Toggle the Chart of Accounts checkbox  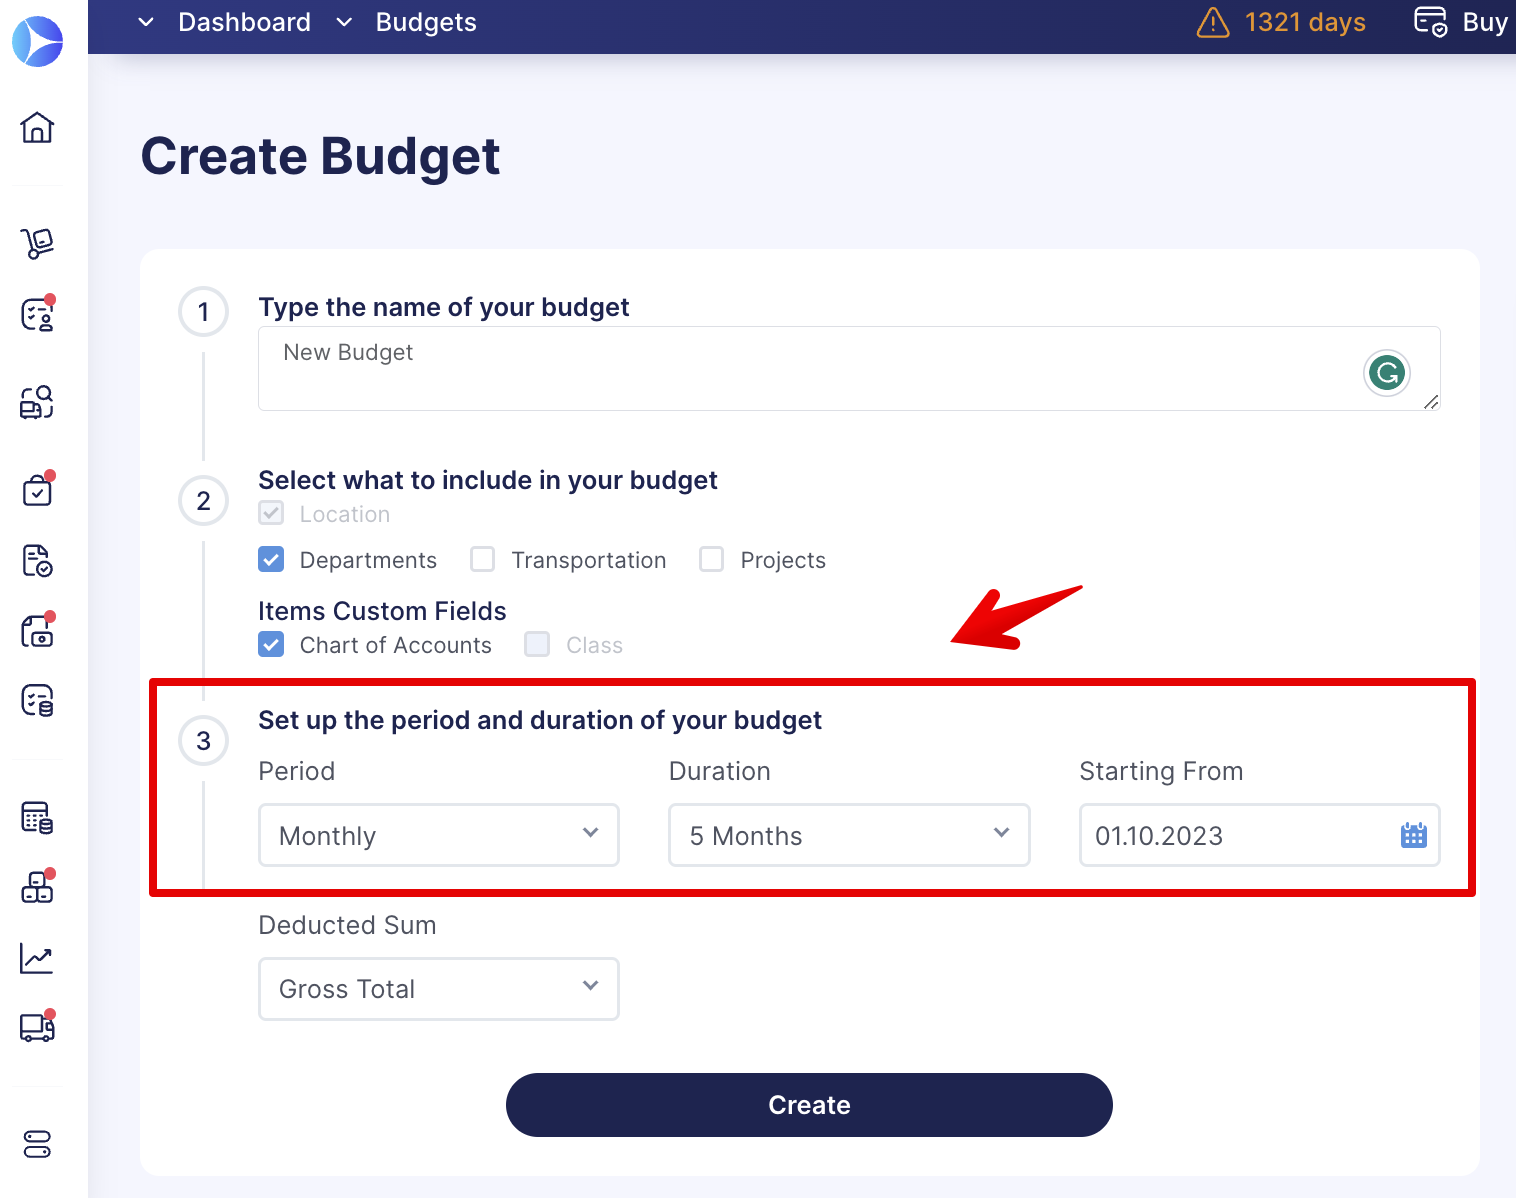(x=271, y=644)
